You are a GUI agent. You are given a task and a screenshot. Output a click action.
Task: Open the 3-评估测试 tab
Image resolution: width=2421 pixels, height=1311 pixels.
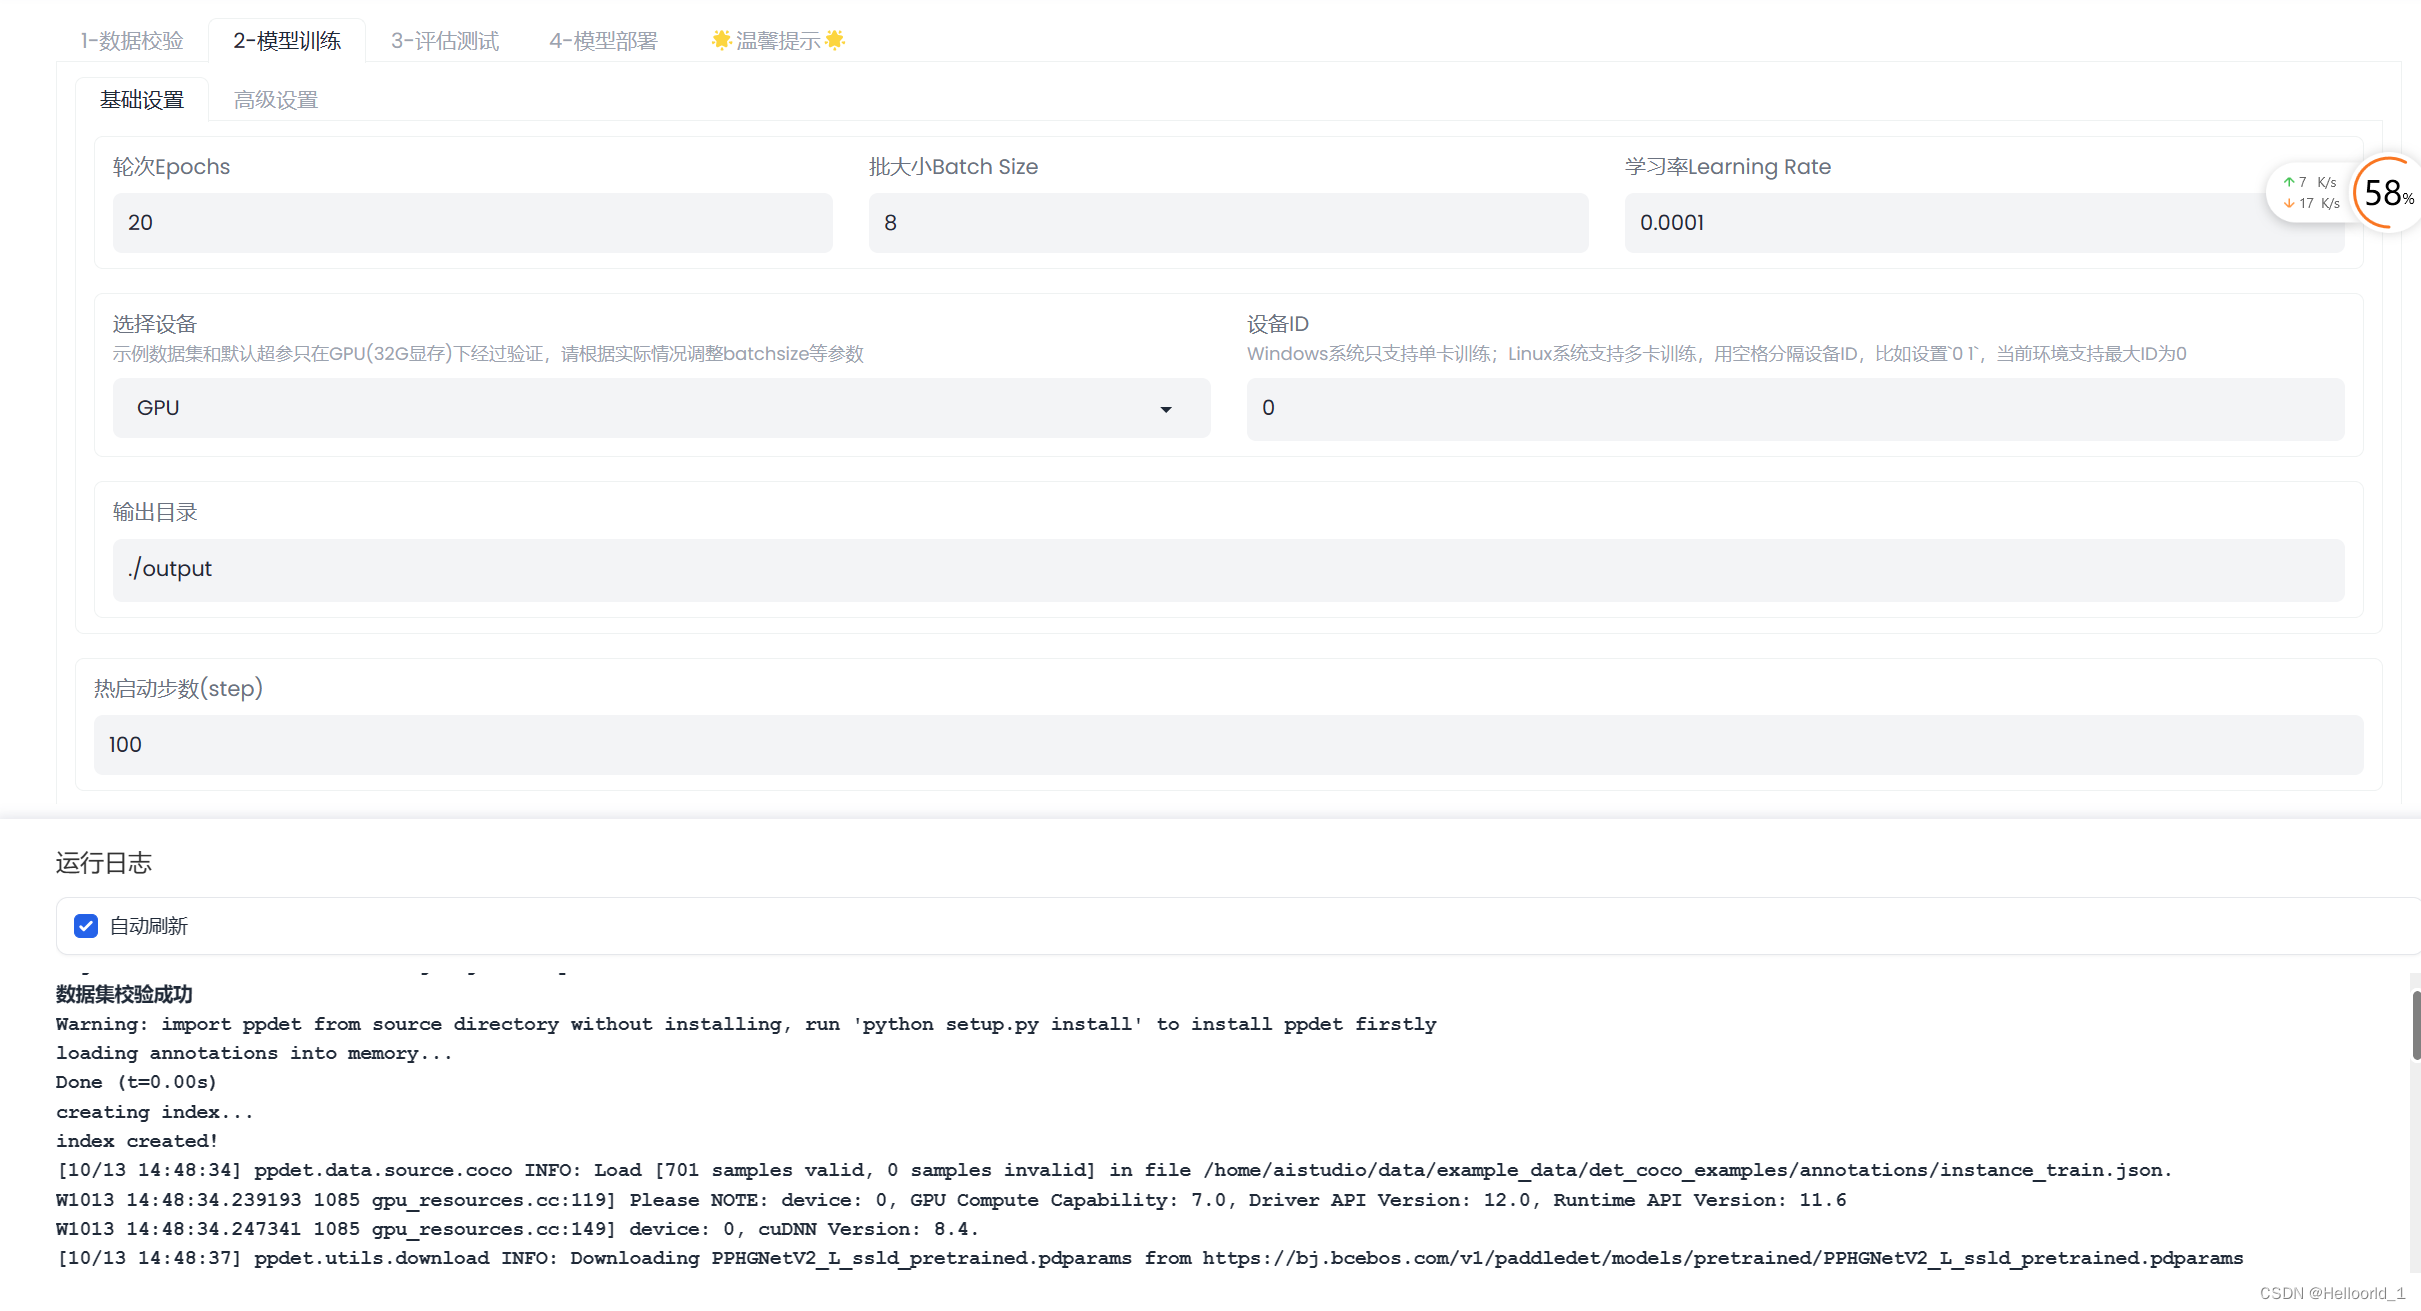[x=445, y=41]
